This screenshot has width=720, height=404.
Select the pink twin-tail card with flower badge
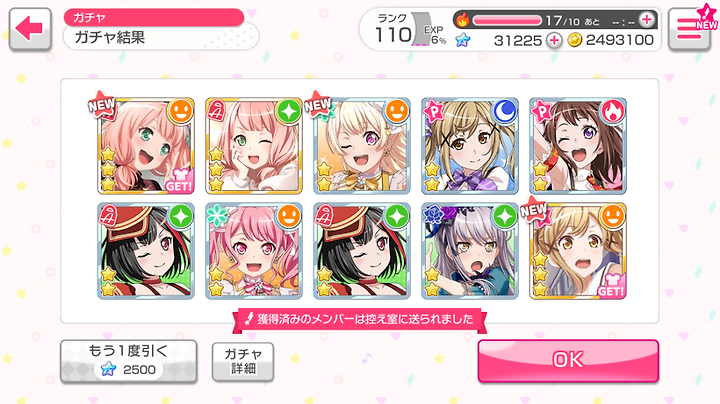[254, 251]
